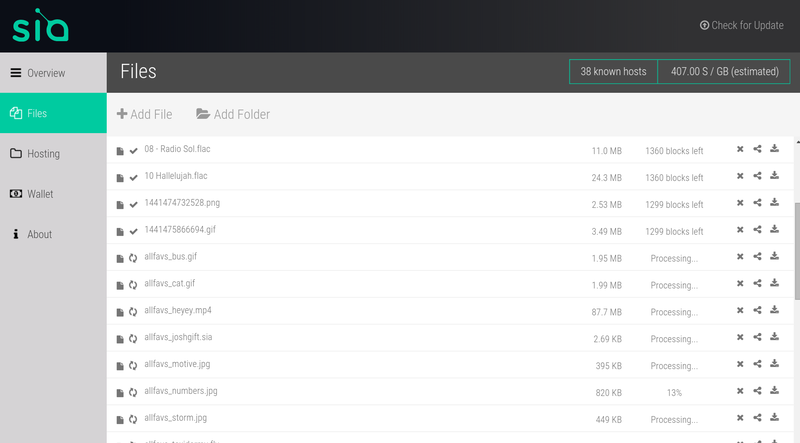
Task: Download allfavs_storm.jpg file
Action: 774,417
